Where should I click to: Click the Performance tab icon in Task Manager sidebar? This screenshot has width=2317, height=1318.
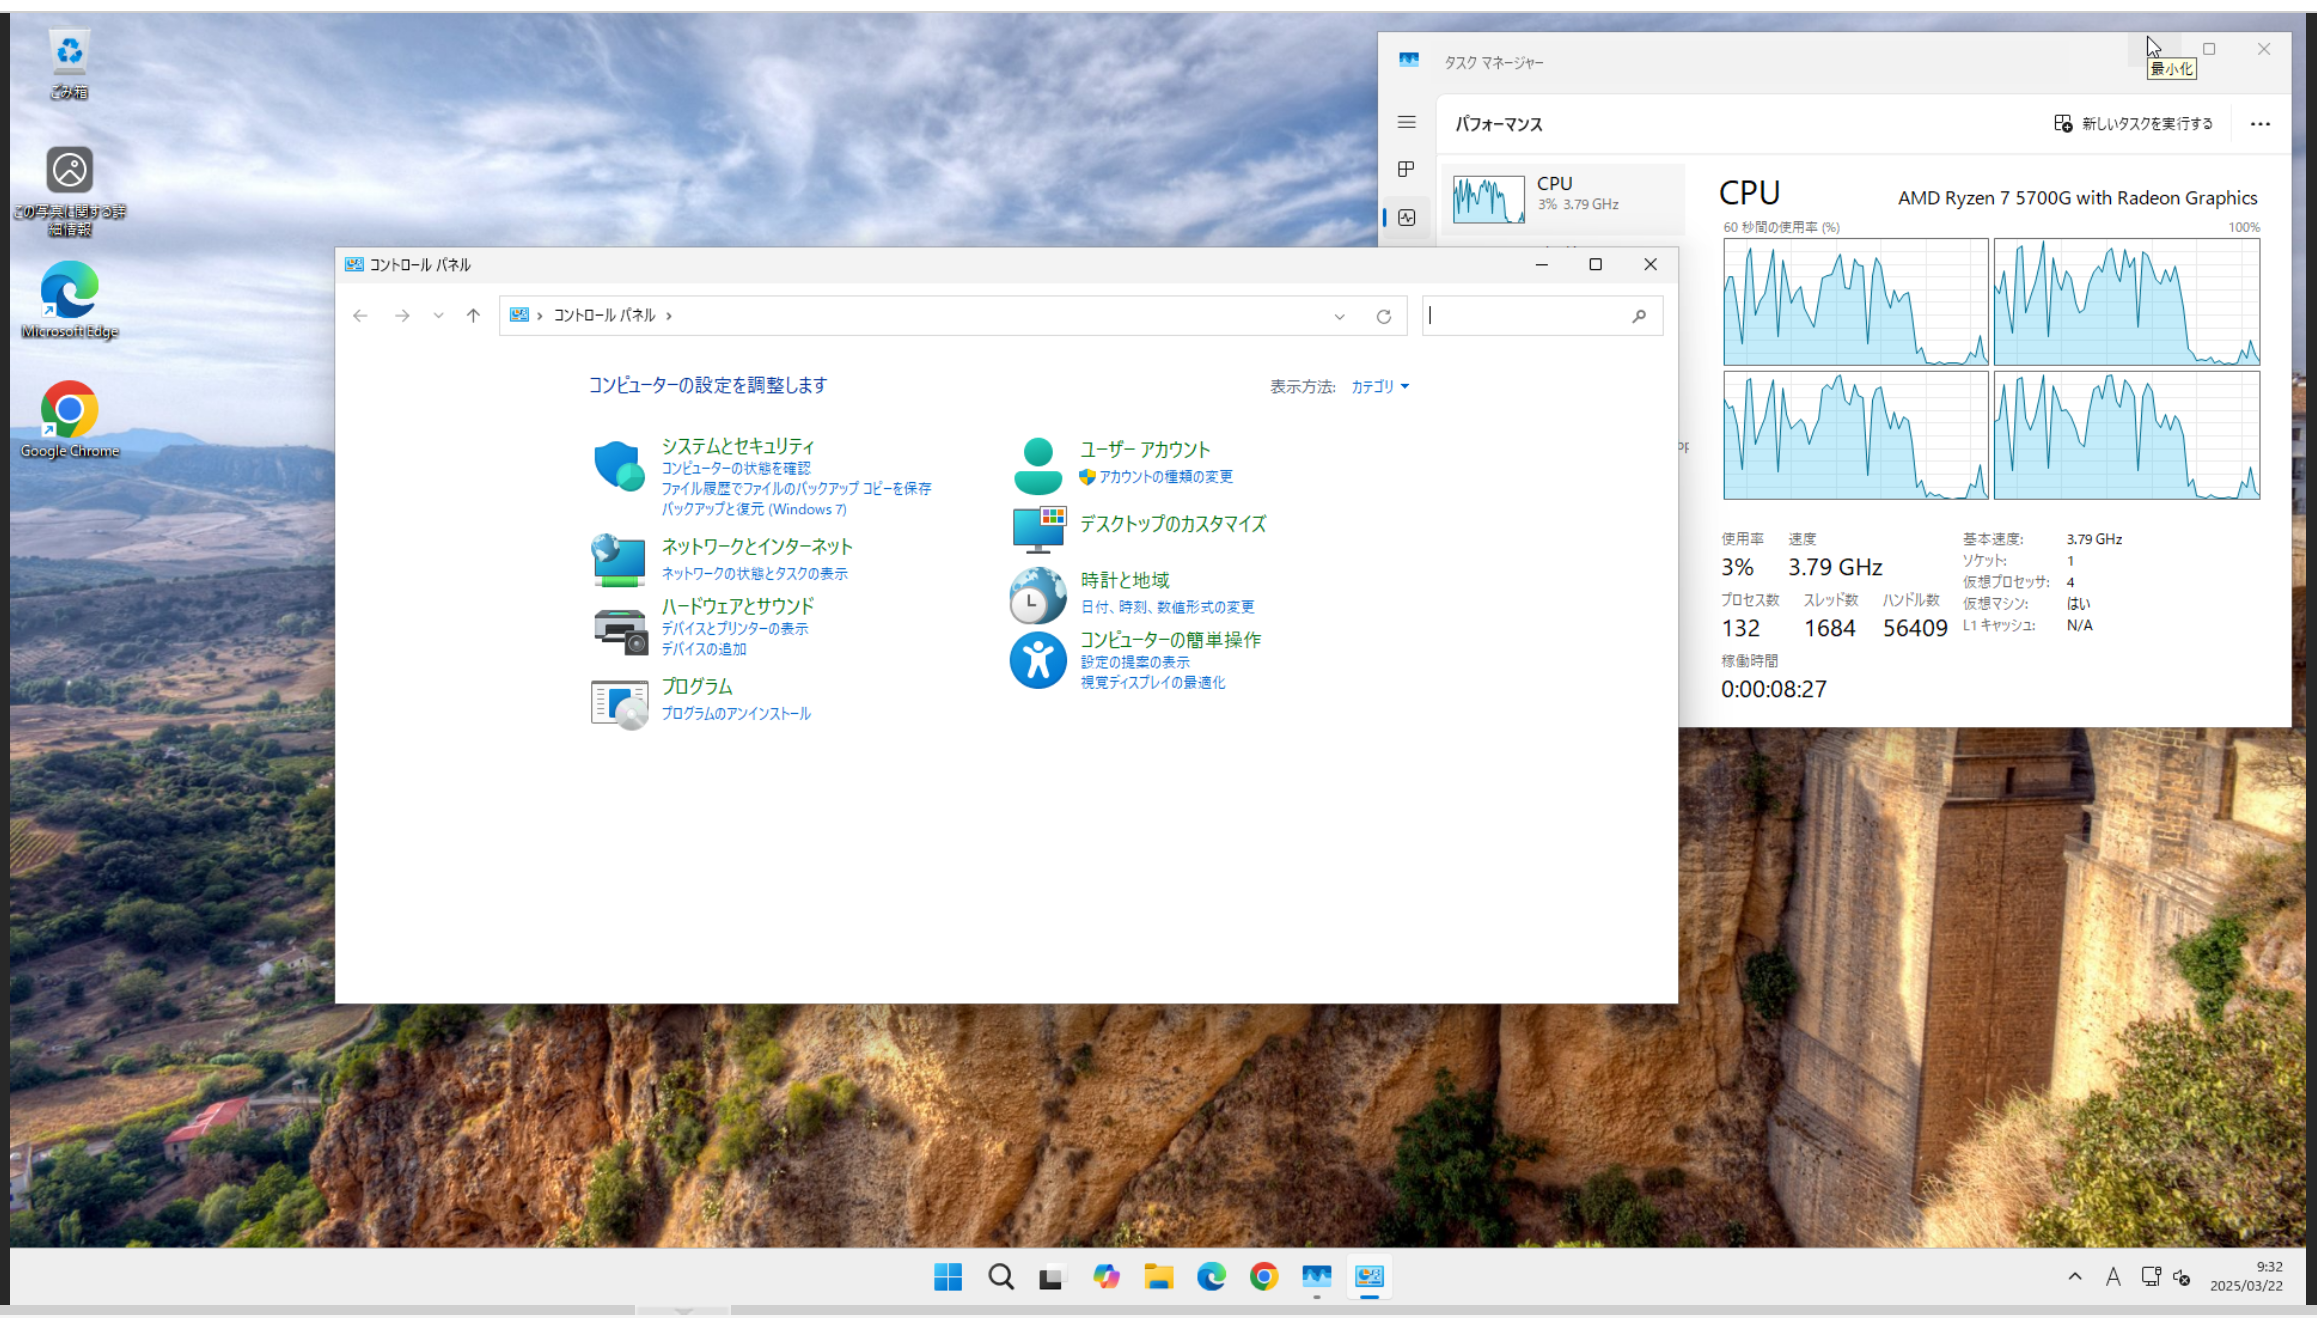point(1406,217)
